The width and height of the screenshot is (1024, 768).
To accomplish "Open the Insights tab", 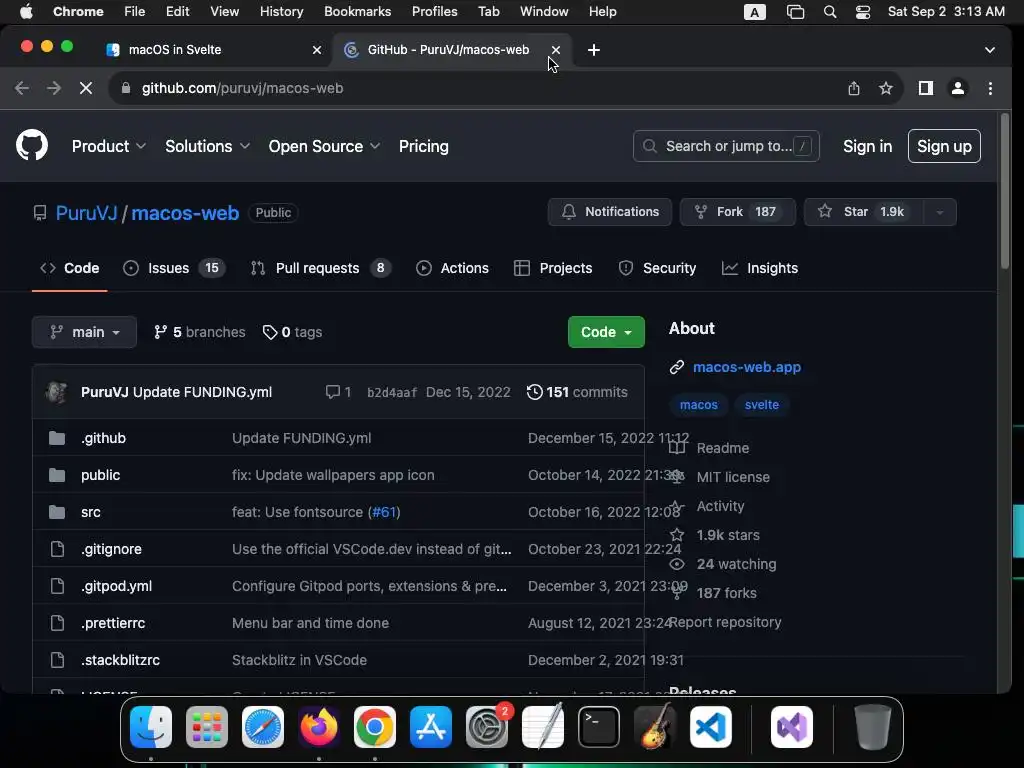I will 760,268.
